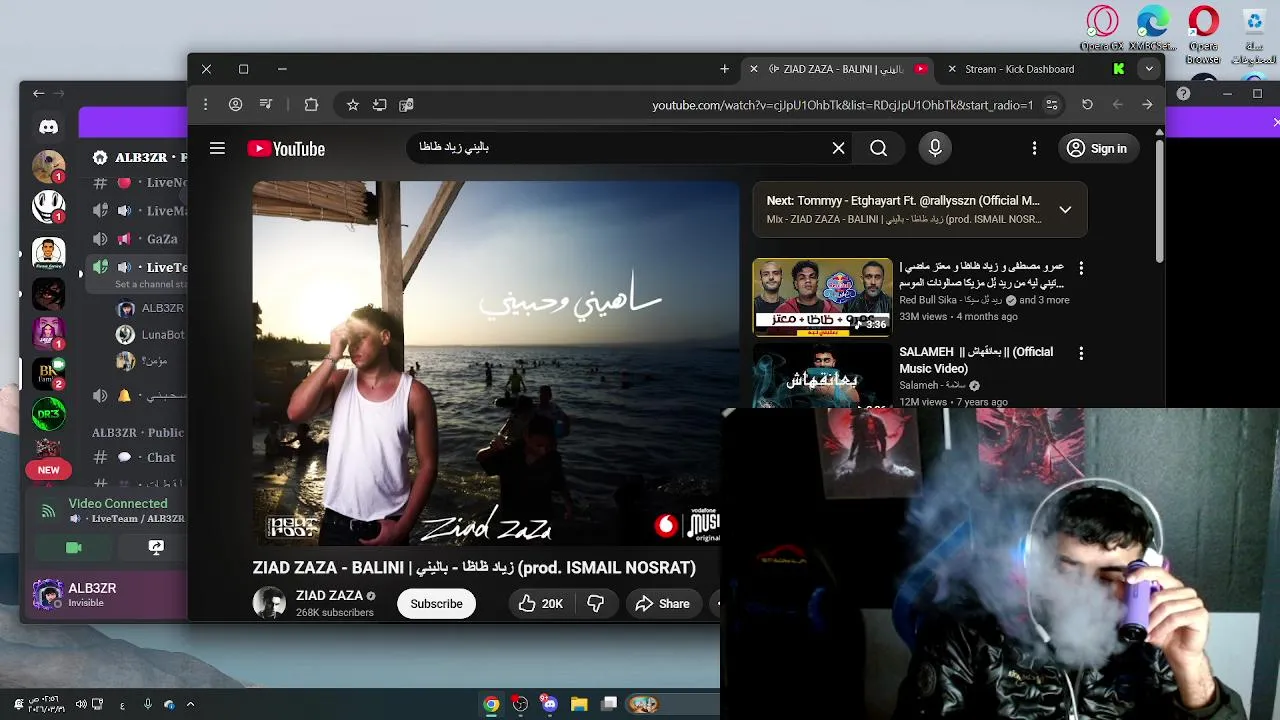Open Chrome from taskbar
1280x720 pixels.
click(491, 704)
